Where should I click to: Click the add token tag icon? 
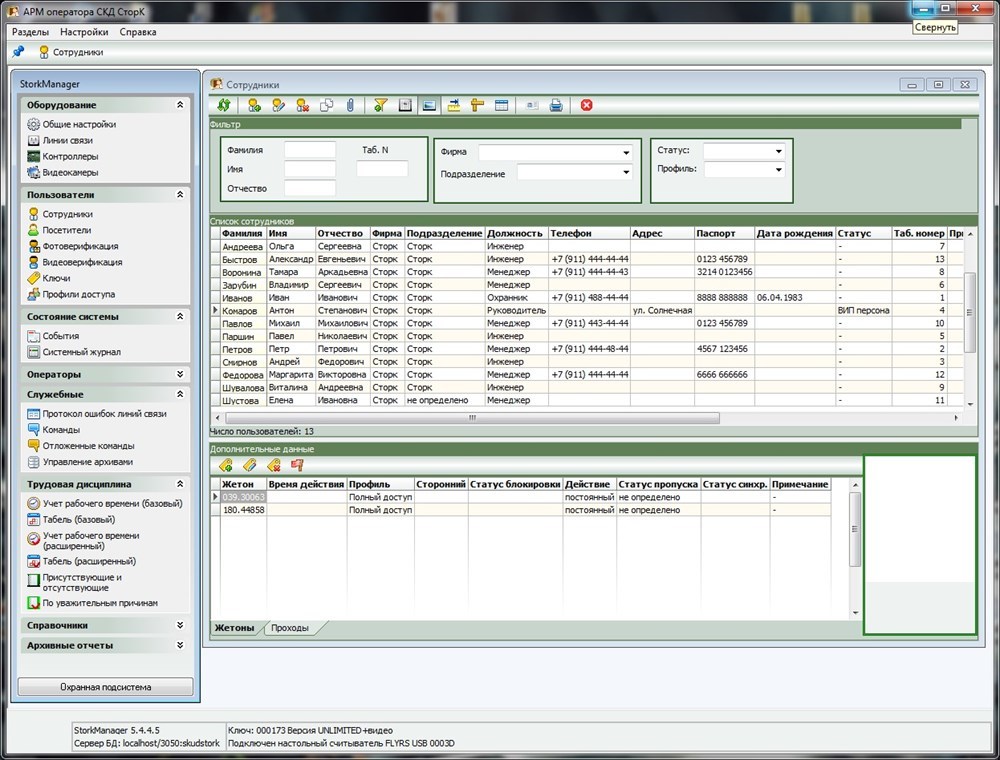[x=225, y=465]
